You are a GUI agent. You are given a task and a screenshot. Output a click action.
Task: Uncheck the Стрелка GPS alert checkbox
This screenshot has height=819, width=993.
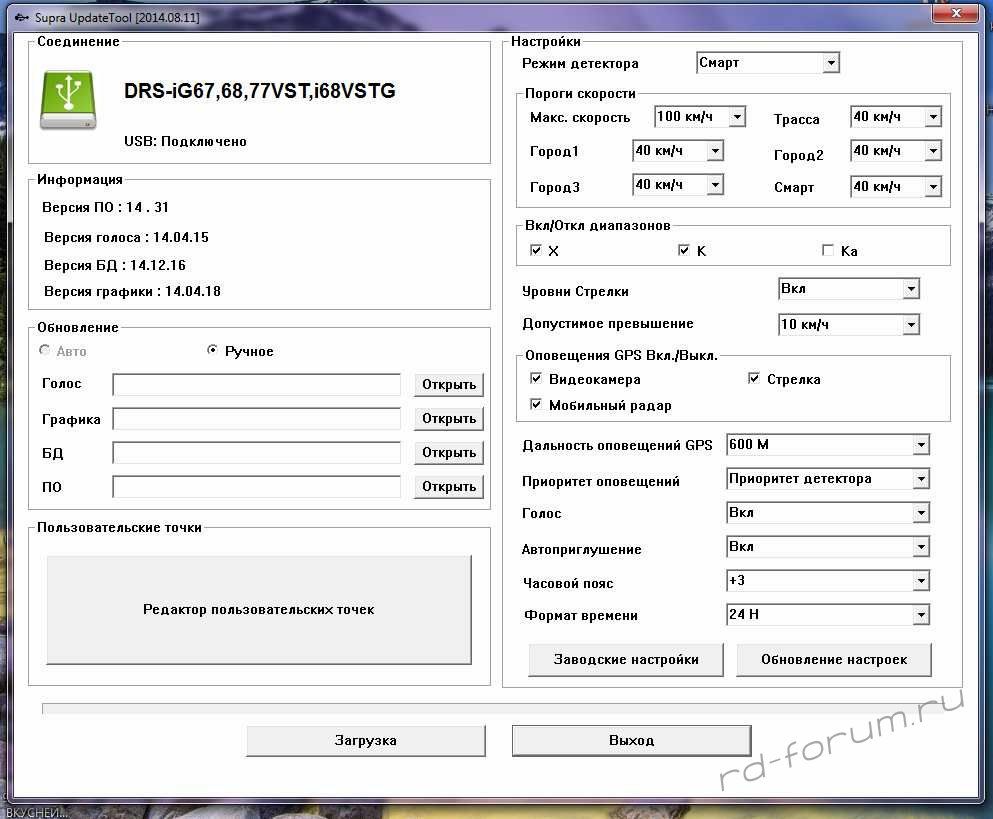point(754,380)
